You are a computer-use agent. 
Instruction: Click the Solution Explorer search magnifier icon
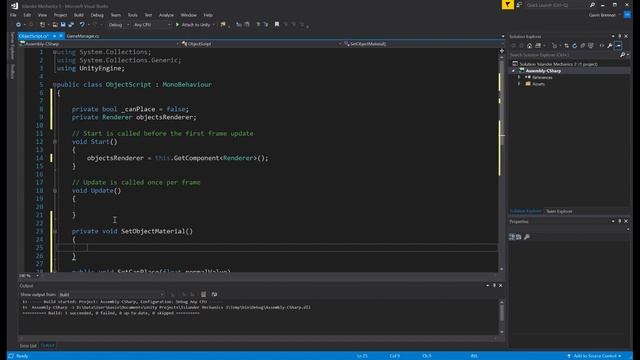click(x=622, y=55)
